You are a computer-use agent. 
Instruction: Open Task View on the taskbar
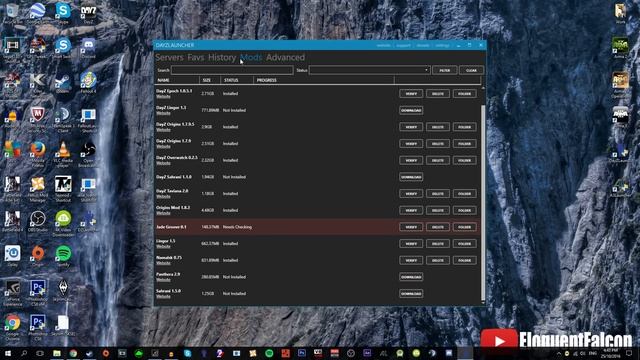[x=40, y=353]
